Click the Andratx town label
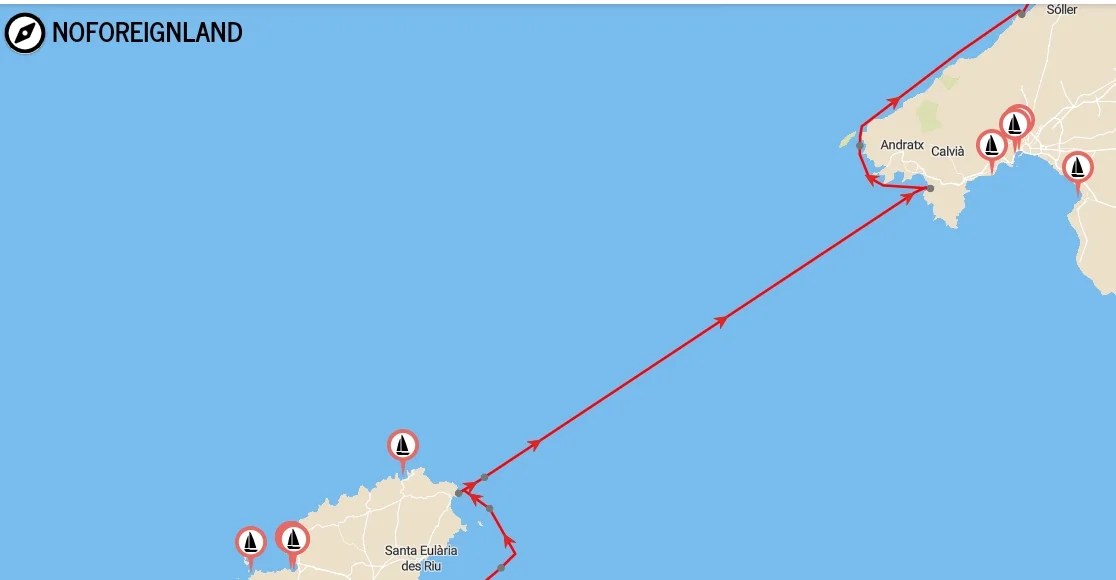Viewport: 1116px width, 580px height. (902, 145)
